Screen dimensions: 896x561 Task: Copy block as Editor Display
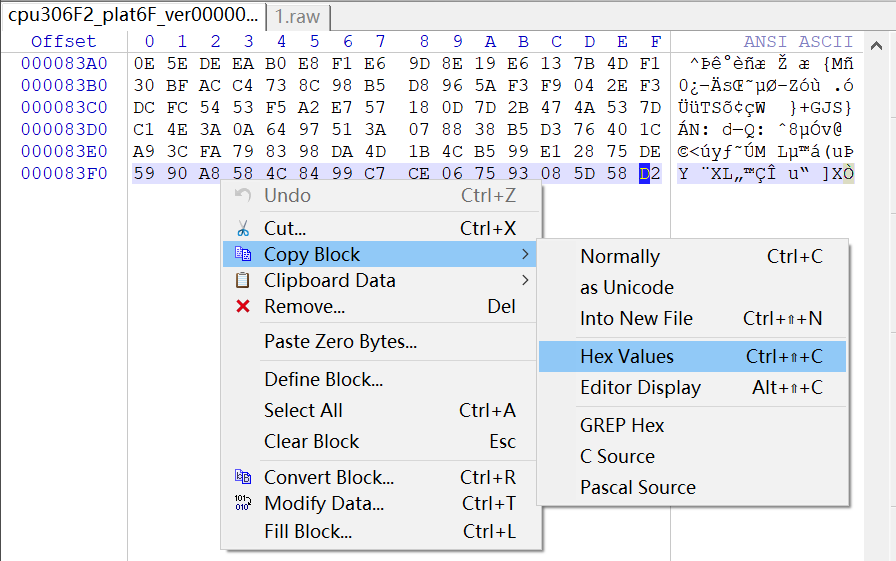point(693,387)
